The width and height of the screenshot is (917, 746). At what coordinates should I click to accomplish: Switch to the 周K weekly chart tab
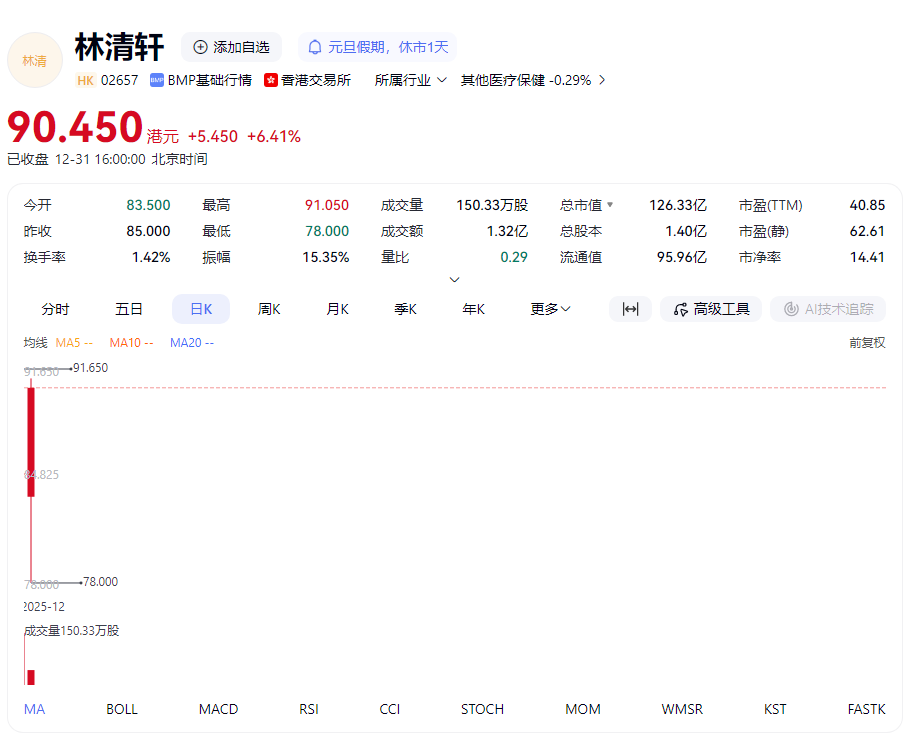pos(268,309)
